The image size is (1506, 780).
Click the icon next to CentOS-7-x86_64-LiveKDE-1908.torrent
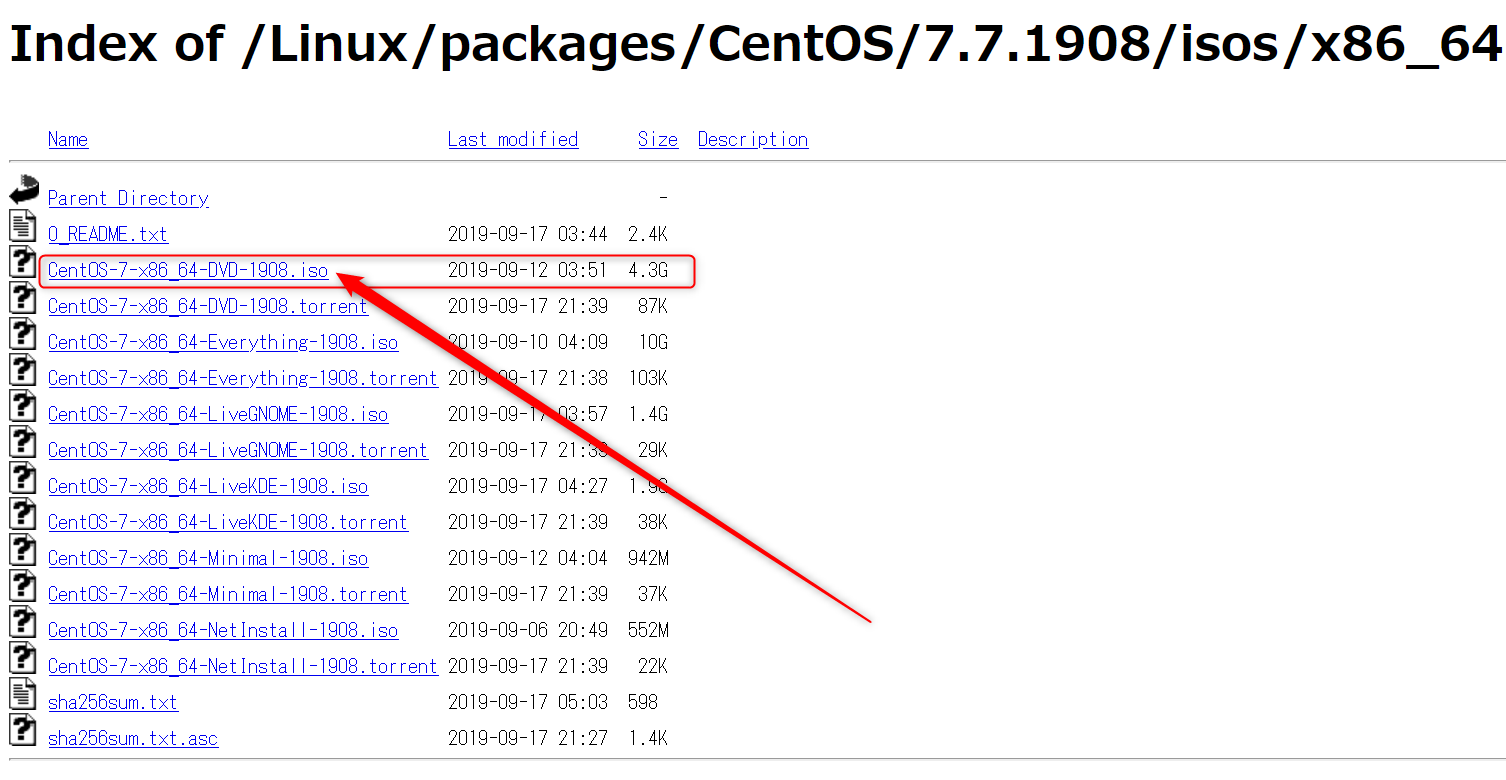22,513
